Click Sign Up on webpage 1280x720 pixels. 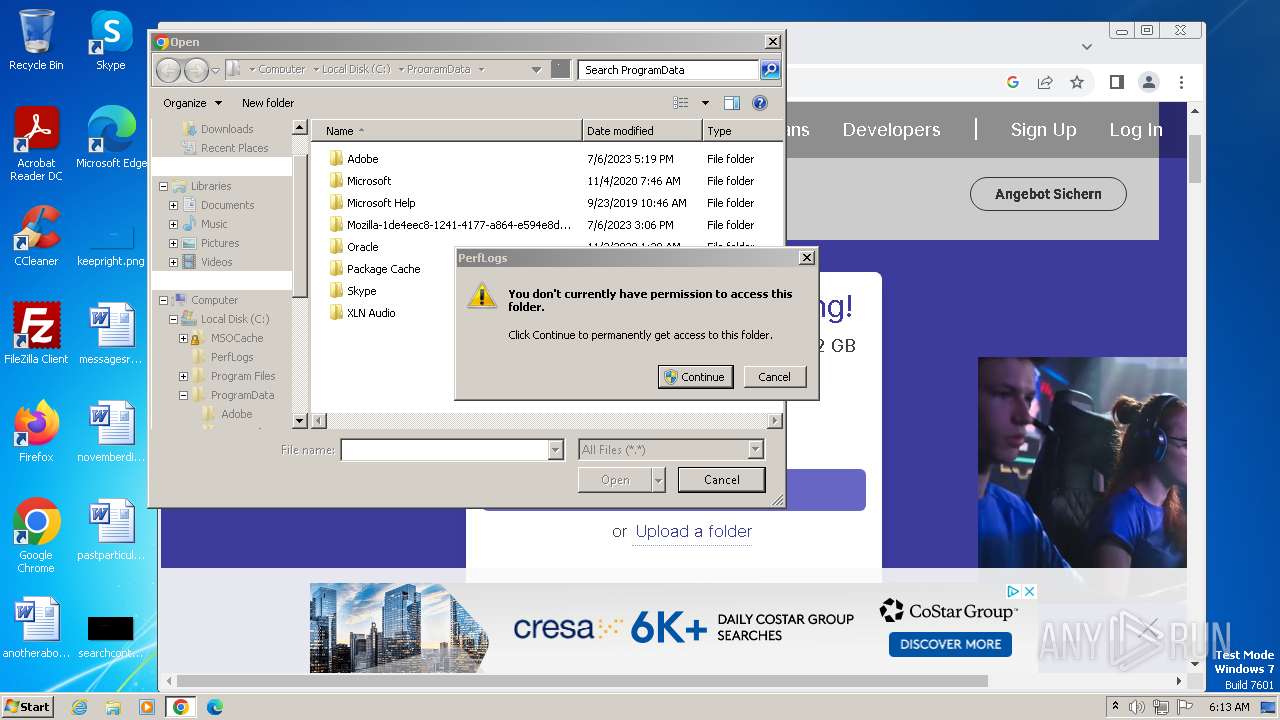(1043, 130)
